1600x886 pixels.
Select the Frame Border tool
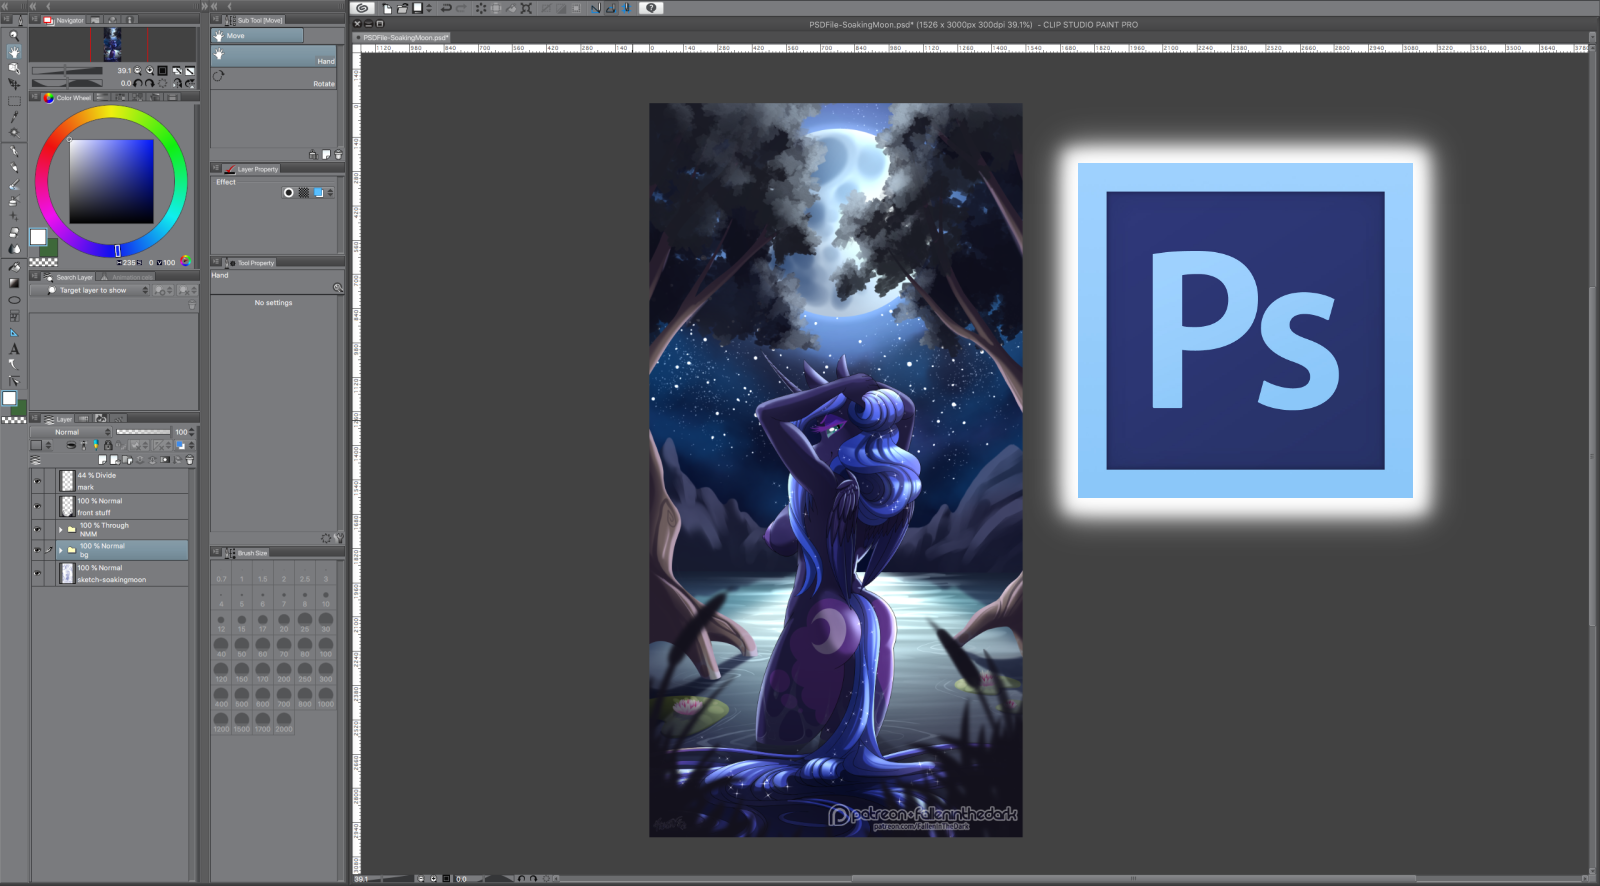point(14,316)
